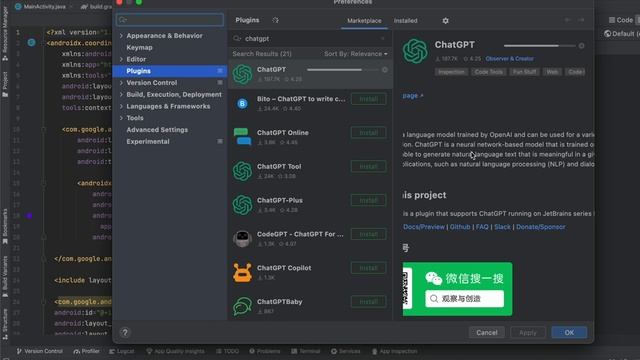
Task: Expand the Editor settings category
Action: [121, 59]
